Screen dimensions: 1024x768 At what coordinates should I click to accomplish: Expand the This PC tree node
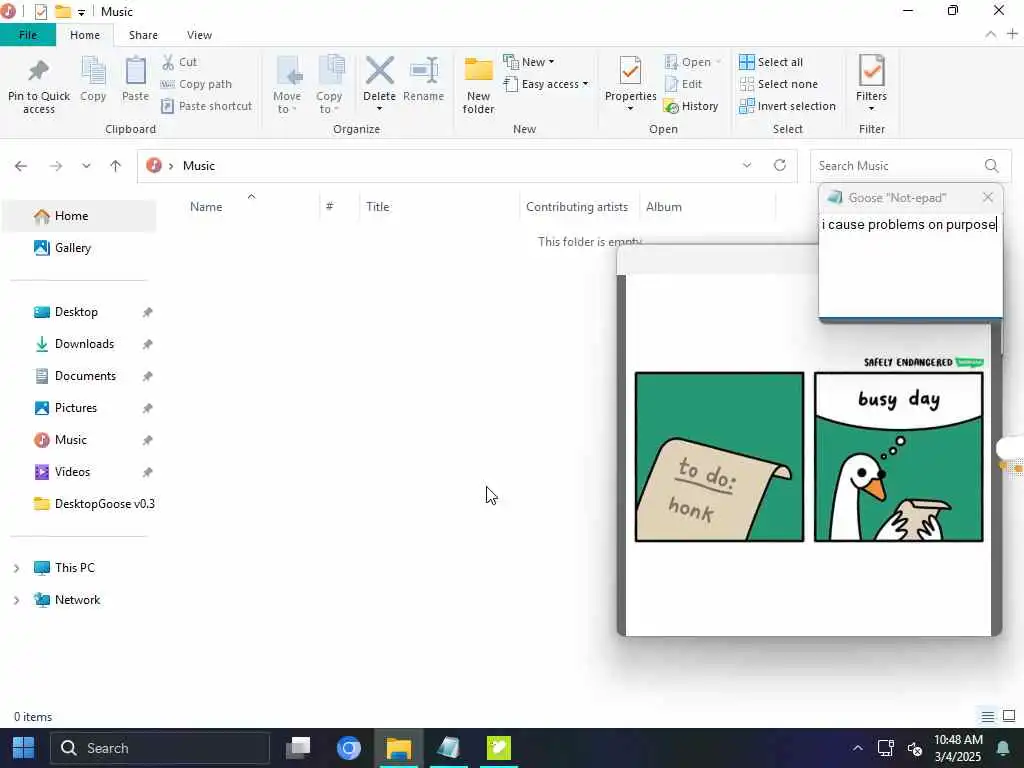click(x=16, y=568)
